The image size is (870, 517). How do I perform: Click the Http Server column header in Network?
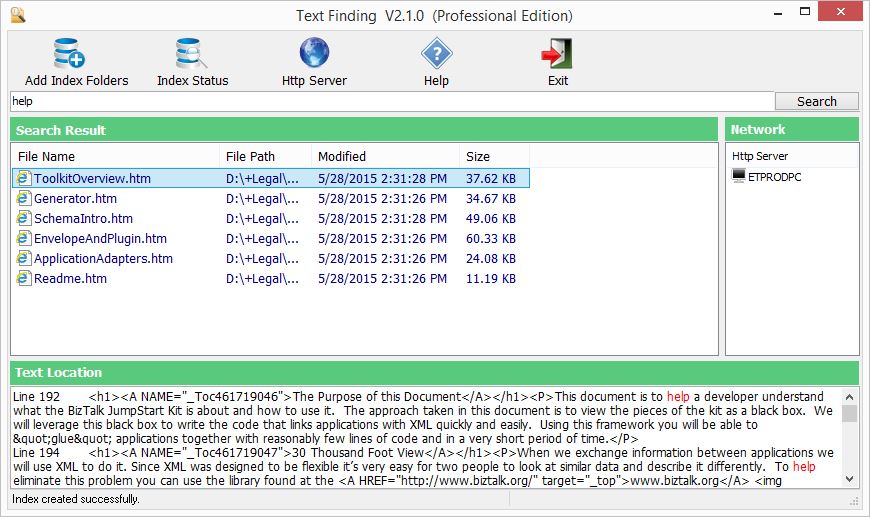[791, 156]
